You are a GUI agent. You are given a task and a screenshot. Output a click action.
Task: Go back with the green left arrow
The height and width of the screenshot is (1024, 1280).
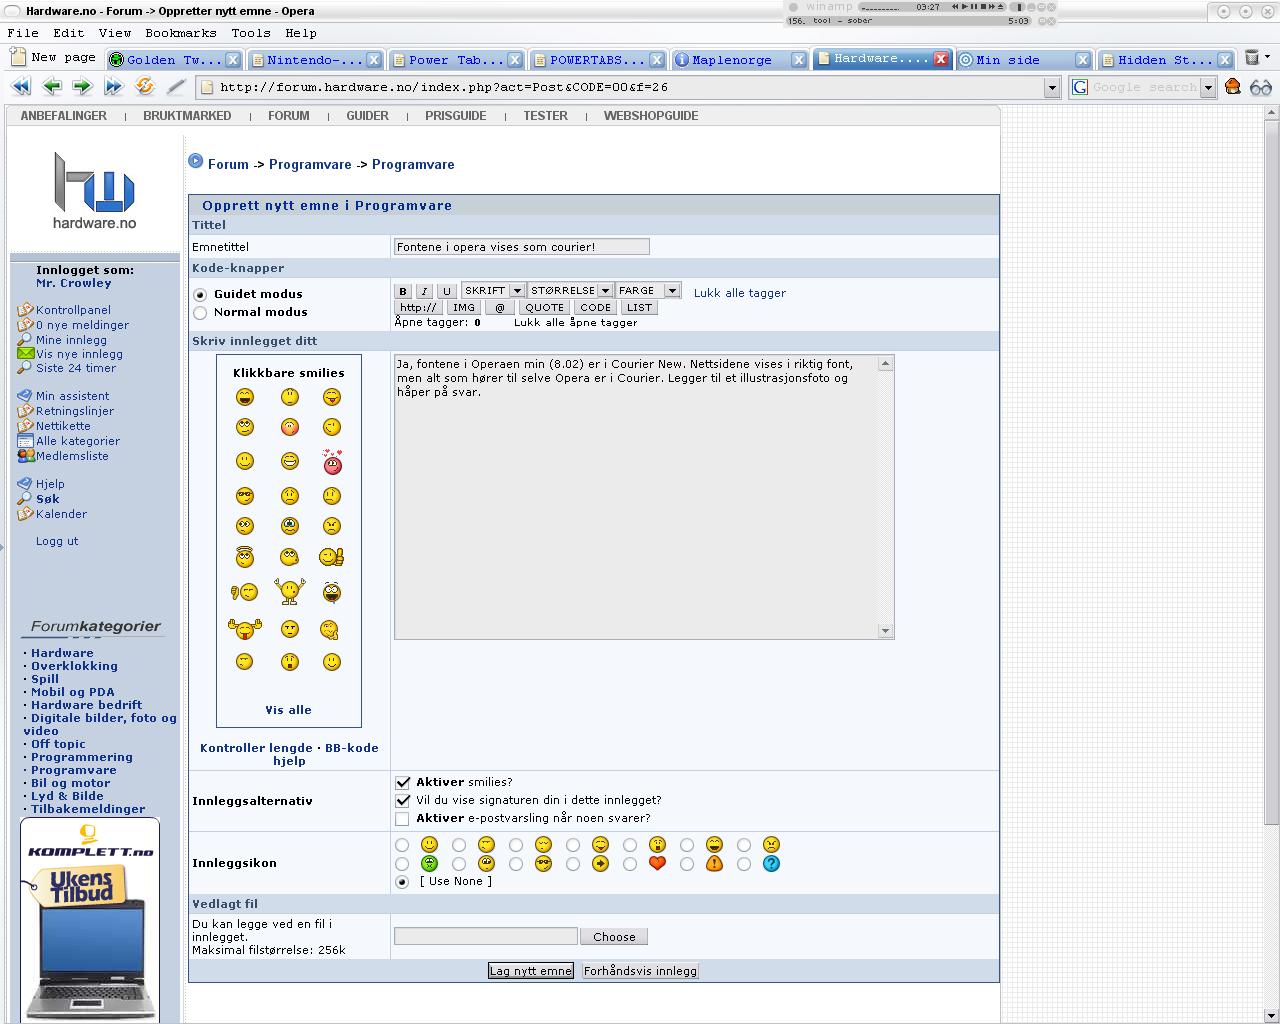pyautogui.click(x=52, y=87)
